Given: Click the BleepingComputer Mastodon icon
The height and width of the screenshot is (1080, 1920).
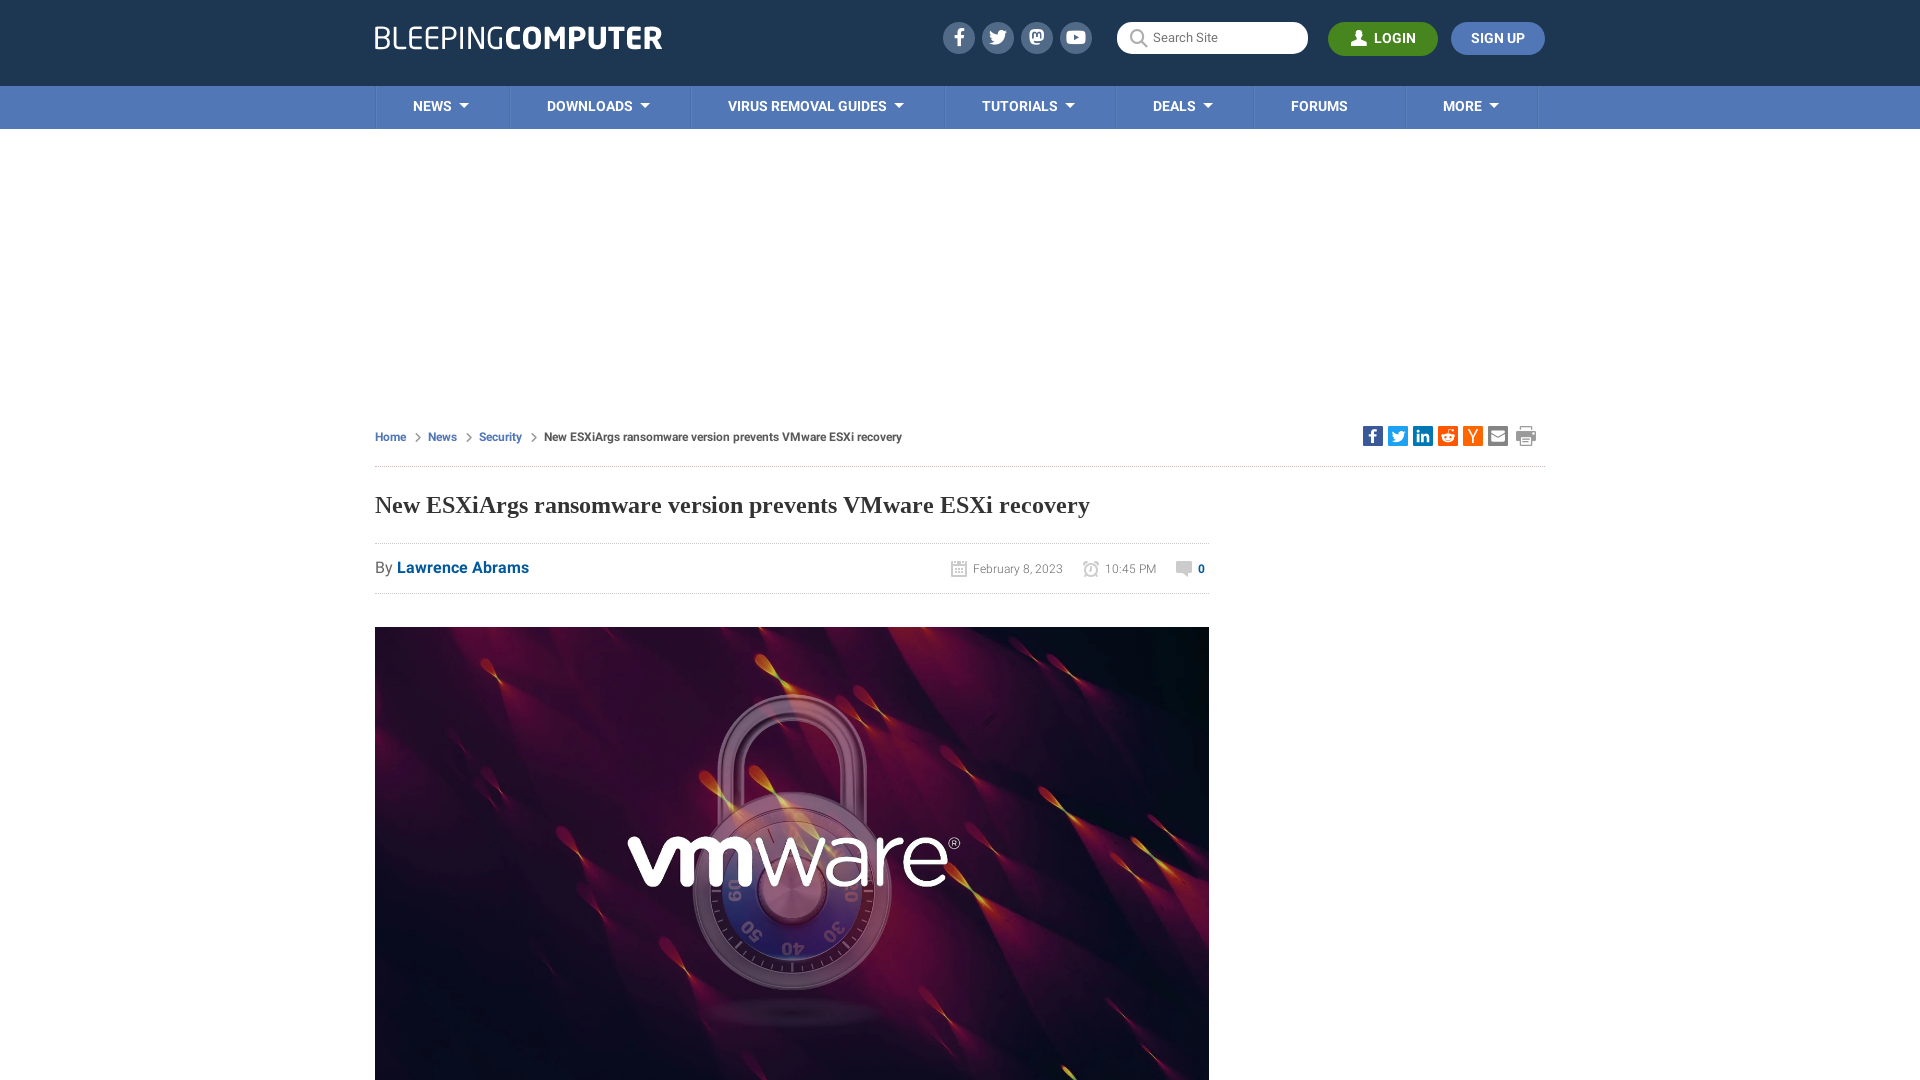Looking at the screenshot, I should click(x=1036, y=37).
